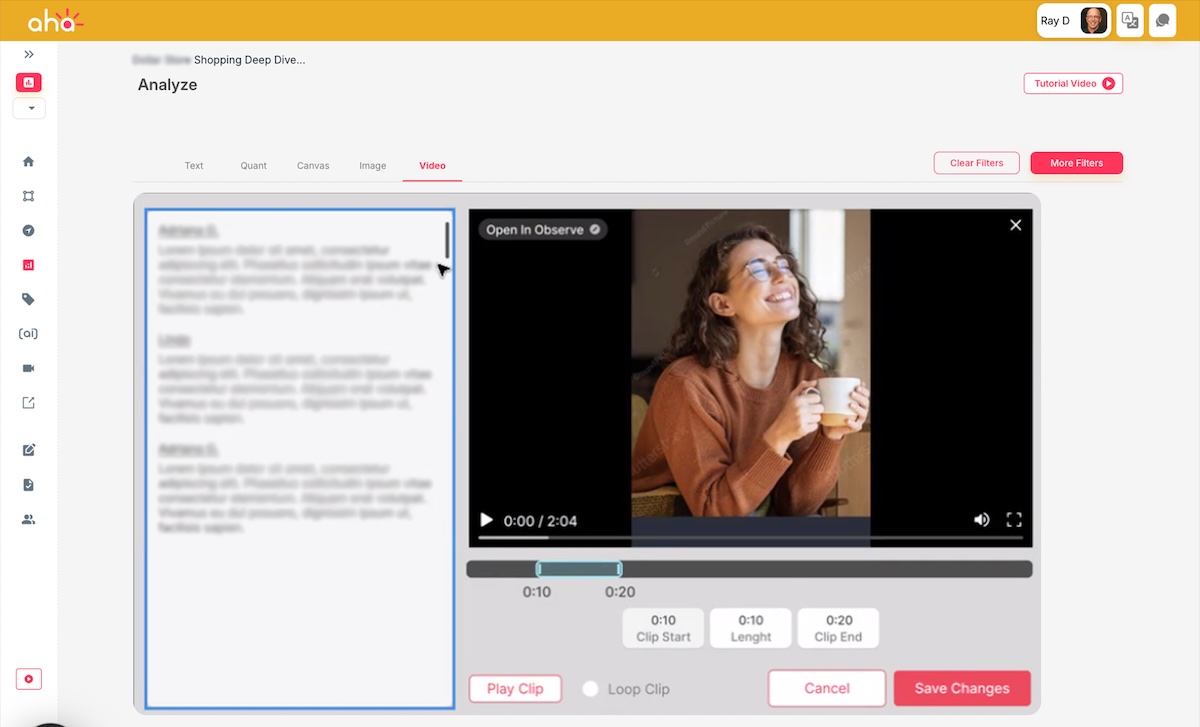
Task: Click the video progress bar
Action: (750, 538)
